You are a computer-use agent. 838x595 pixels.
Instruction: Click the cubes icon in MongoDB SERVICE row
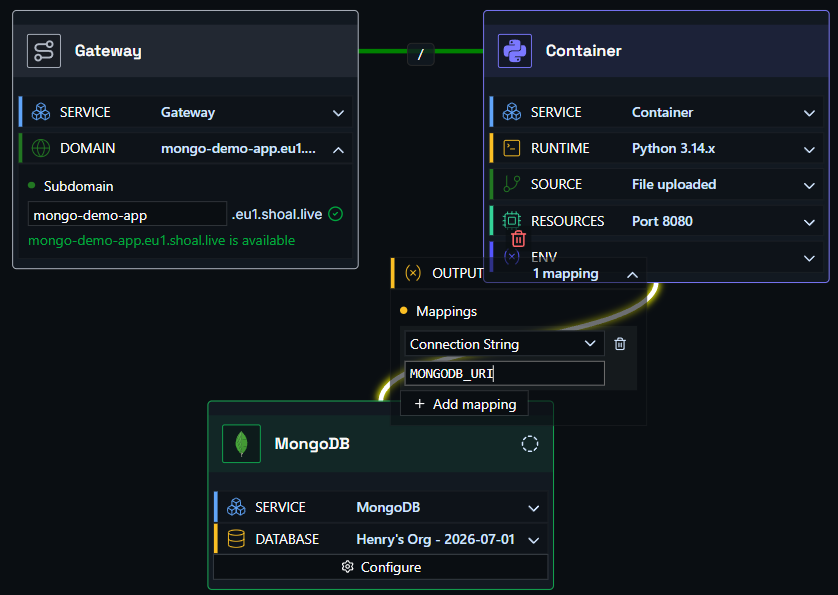pos(236,507)
